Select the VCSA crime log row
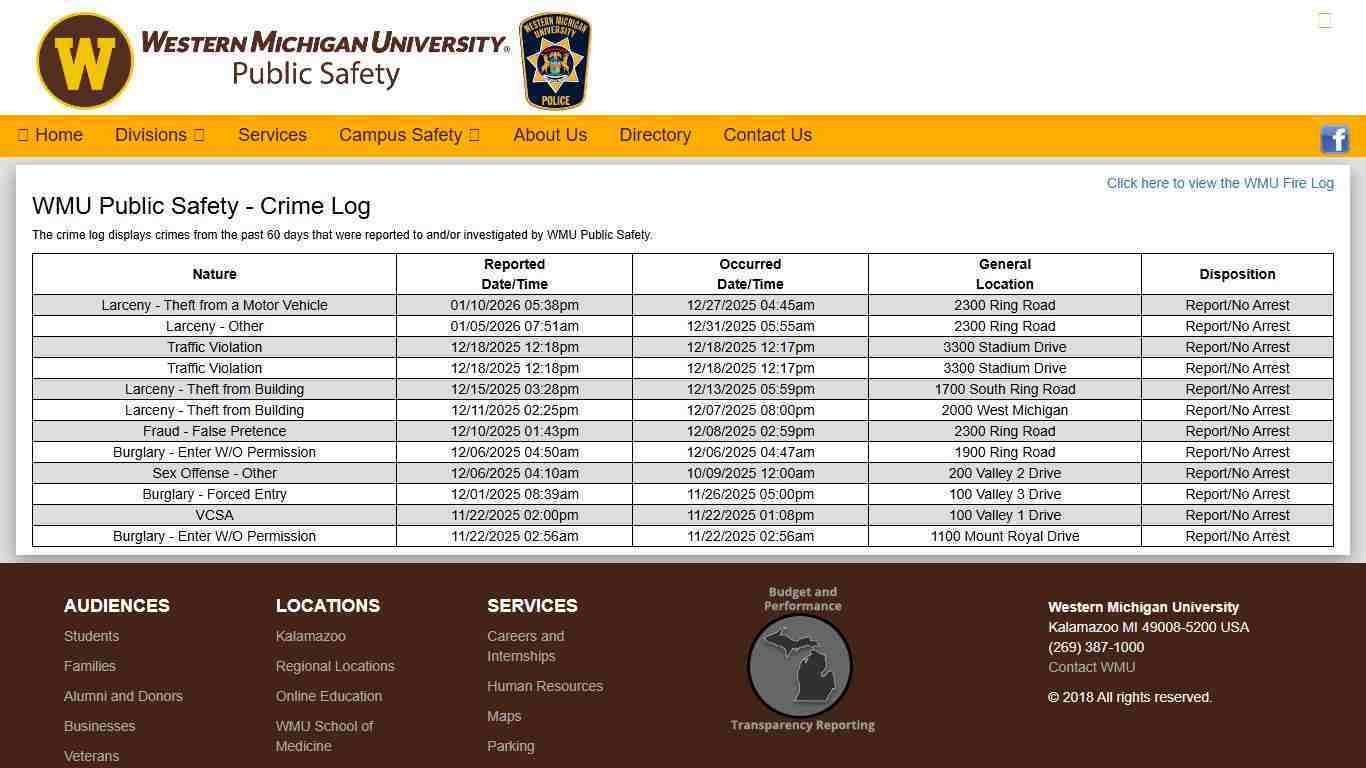 tap(214, 515)
